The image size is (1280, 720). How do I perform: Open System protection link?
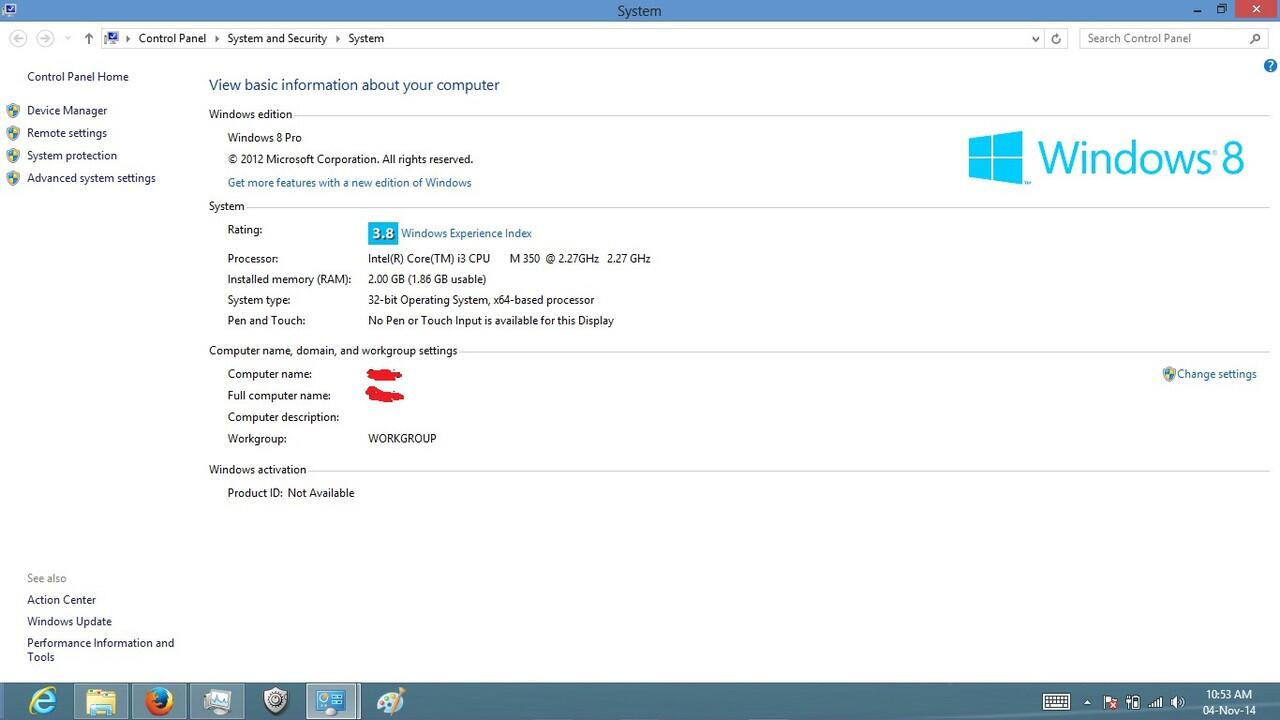[x=72, y=156]
